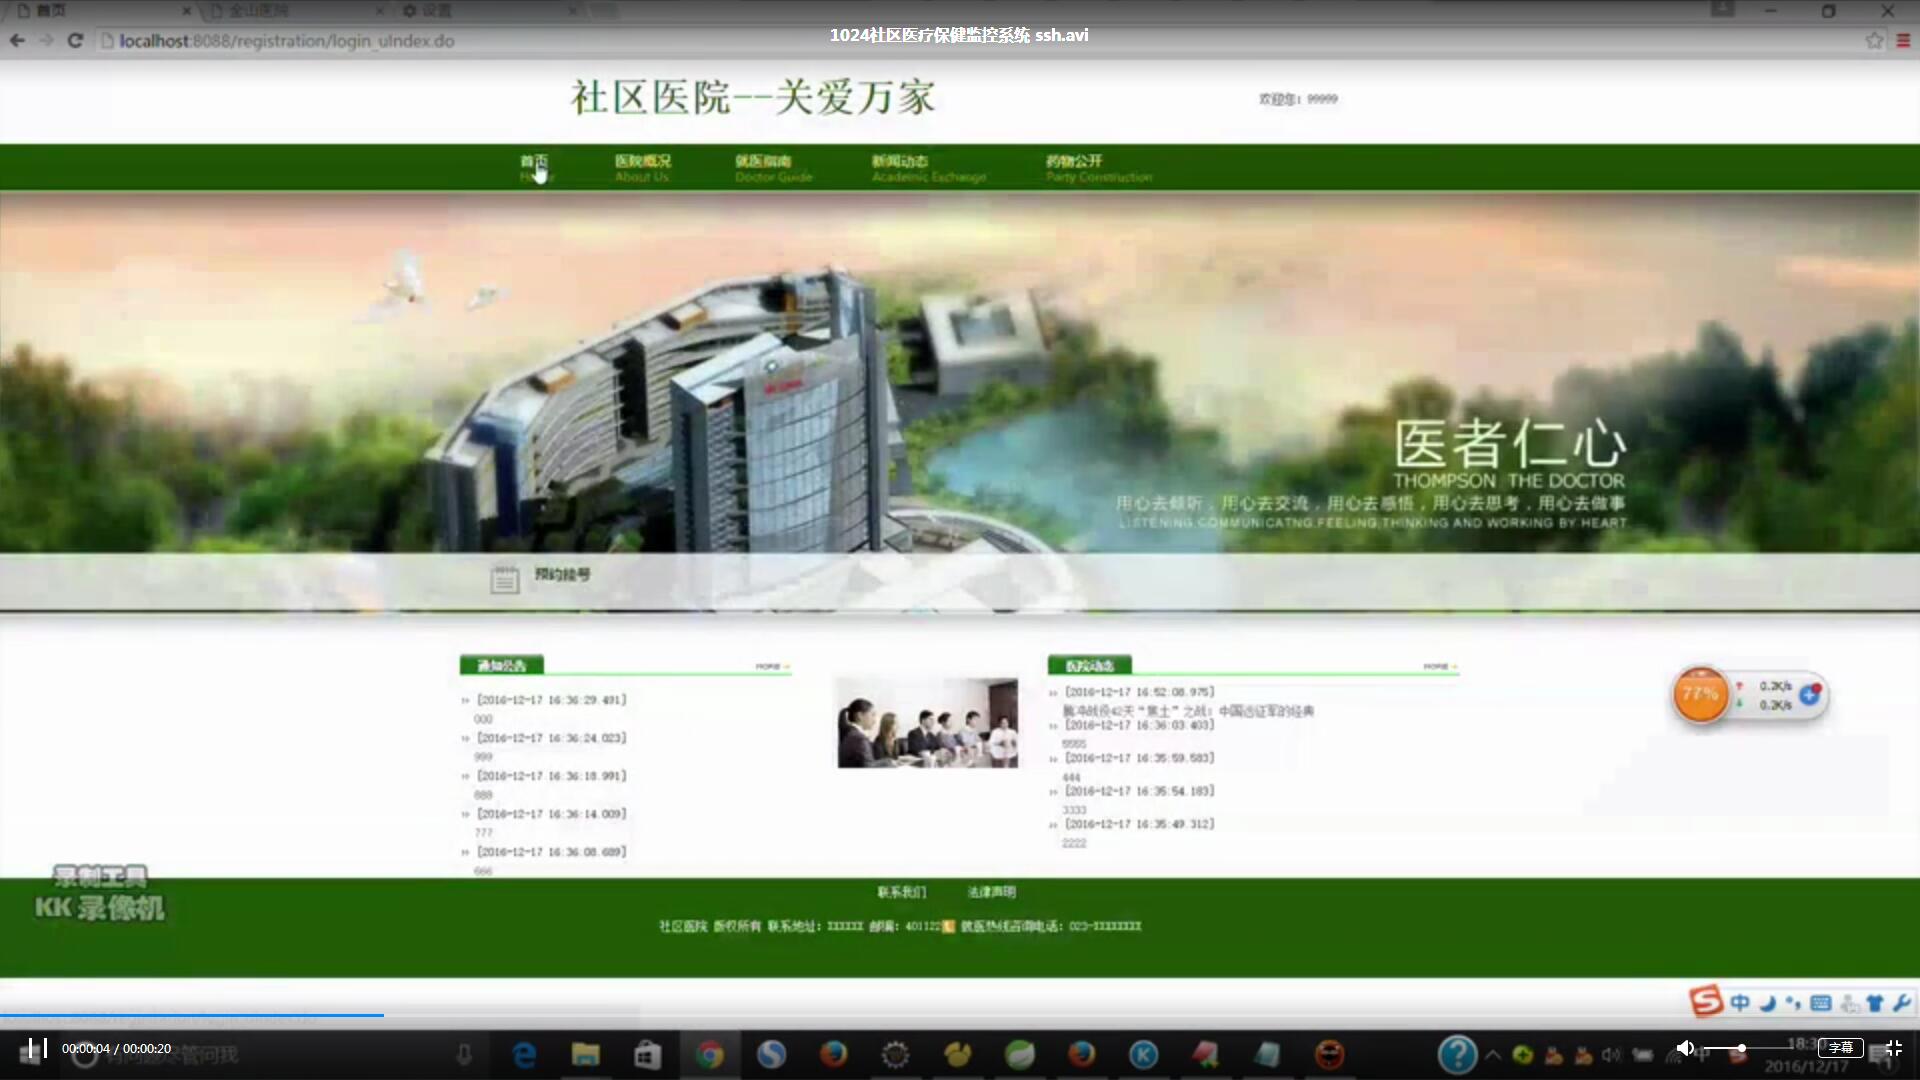Exit fullscreen with the shrink icon
The image size is (1920, 1080).
click(x=1893, y=1048)
